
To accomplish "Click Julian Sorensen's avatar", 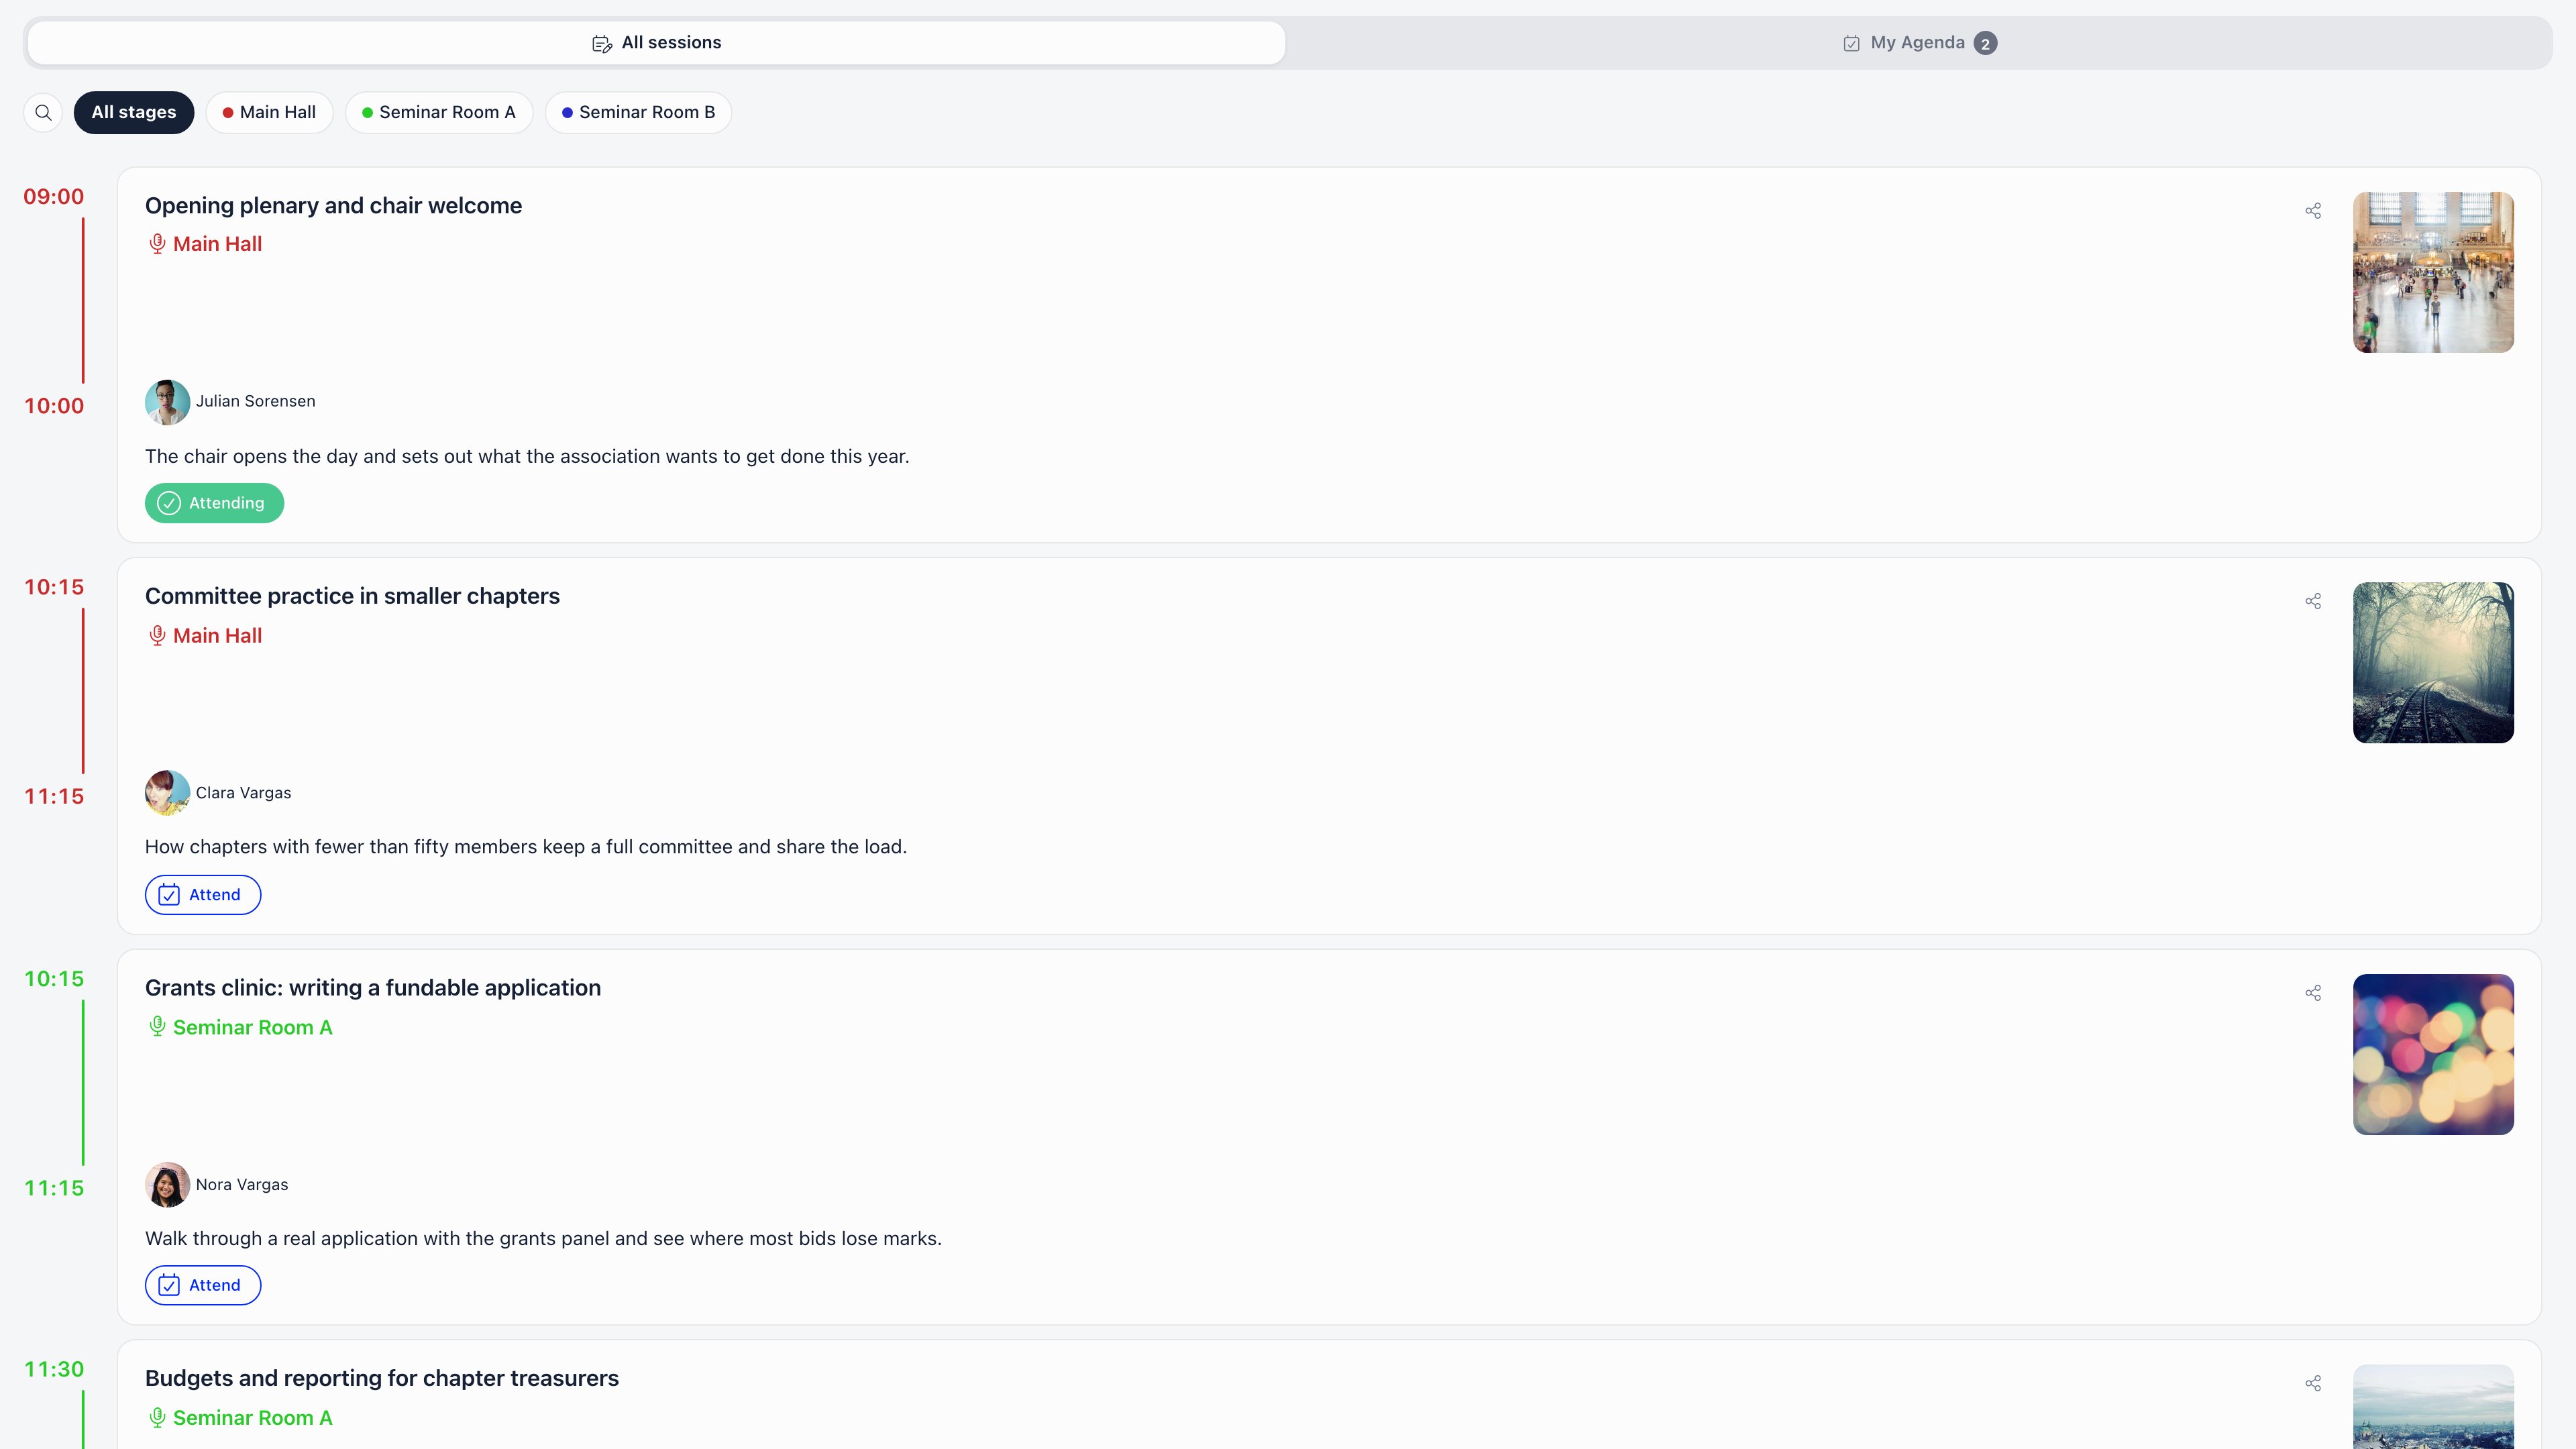I will pos(167,402).
